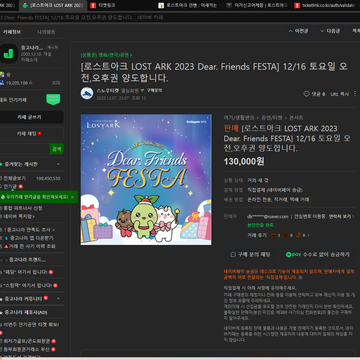This screenshot has width=360, height=360.
Task: Click the comment bubble icon
Action: (306, 94)
